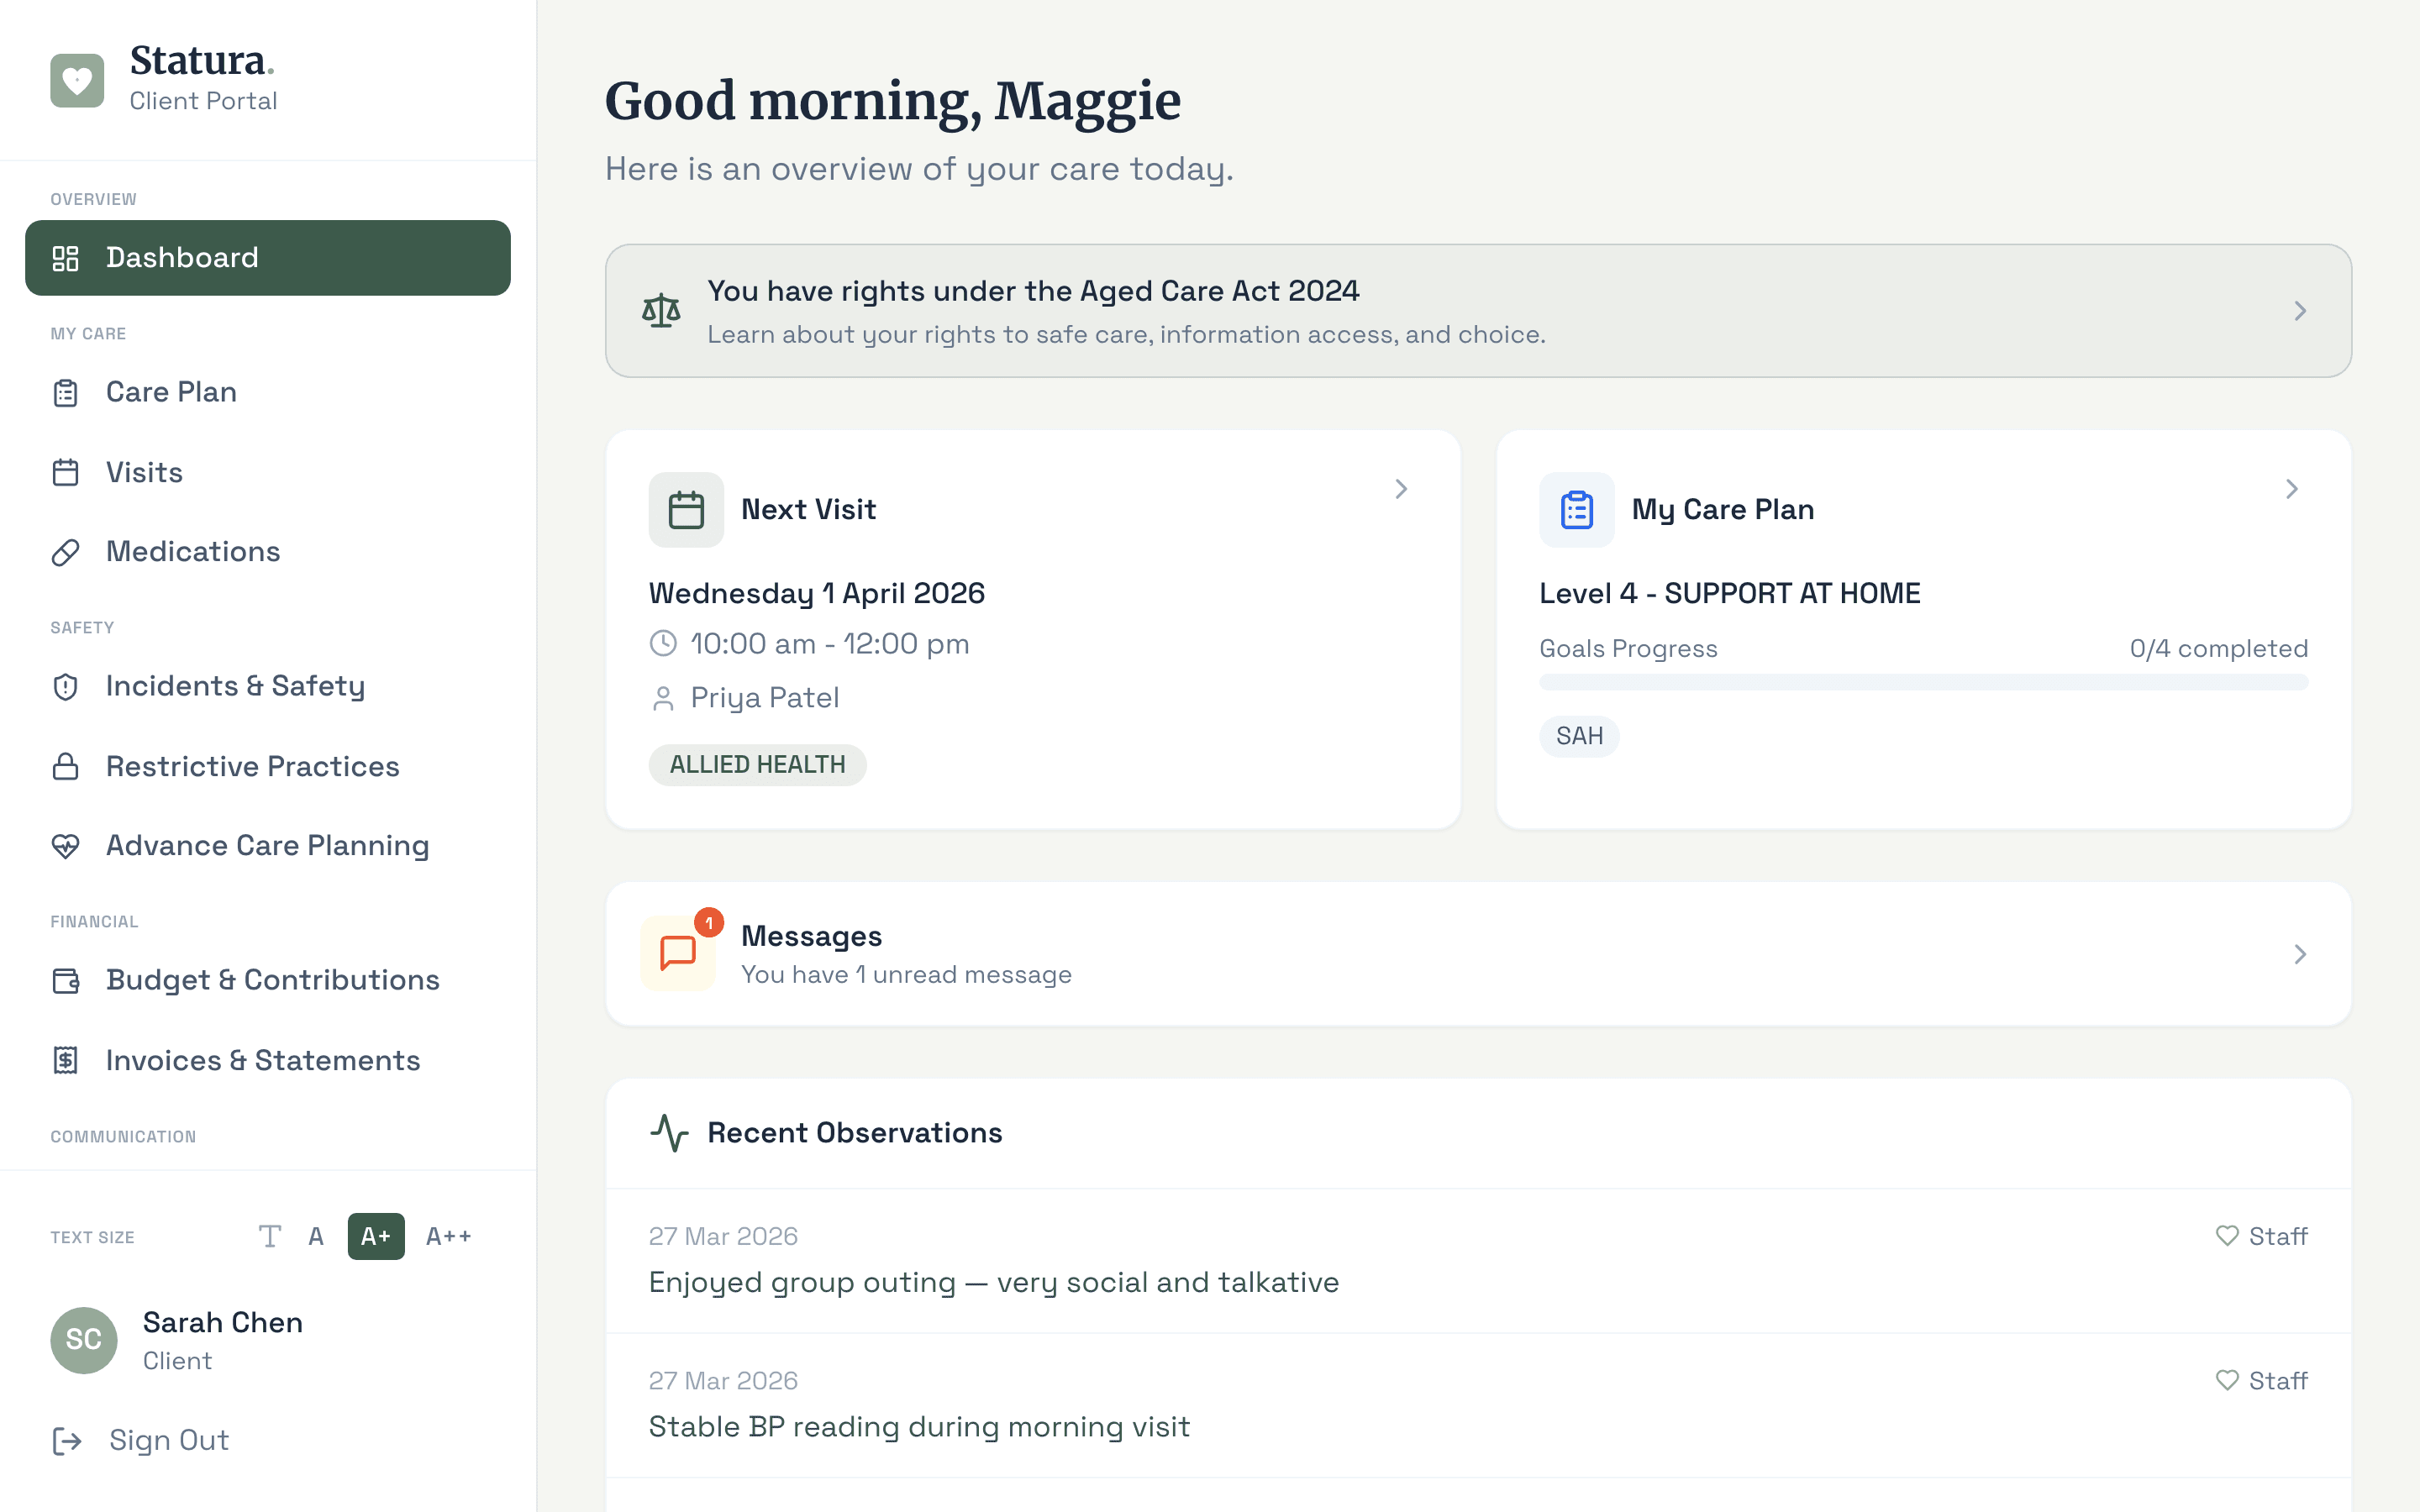Expand Aged Care Act rights banner chevron
The width and height of the screenshot is (2420, 1512).
[2299, 311]
